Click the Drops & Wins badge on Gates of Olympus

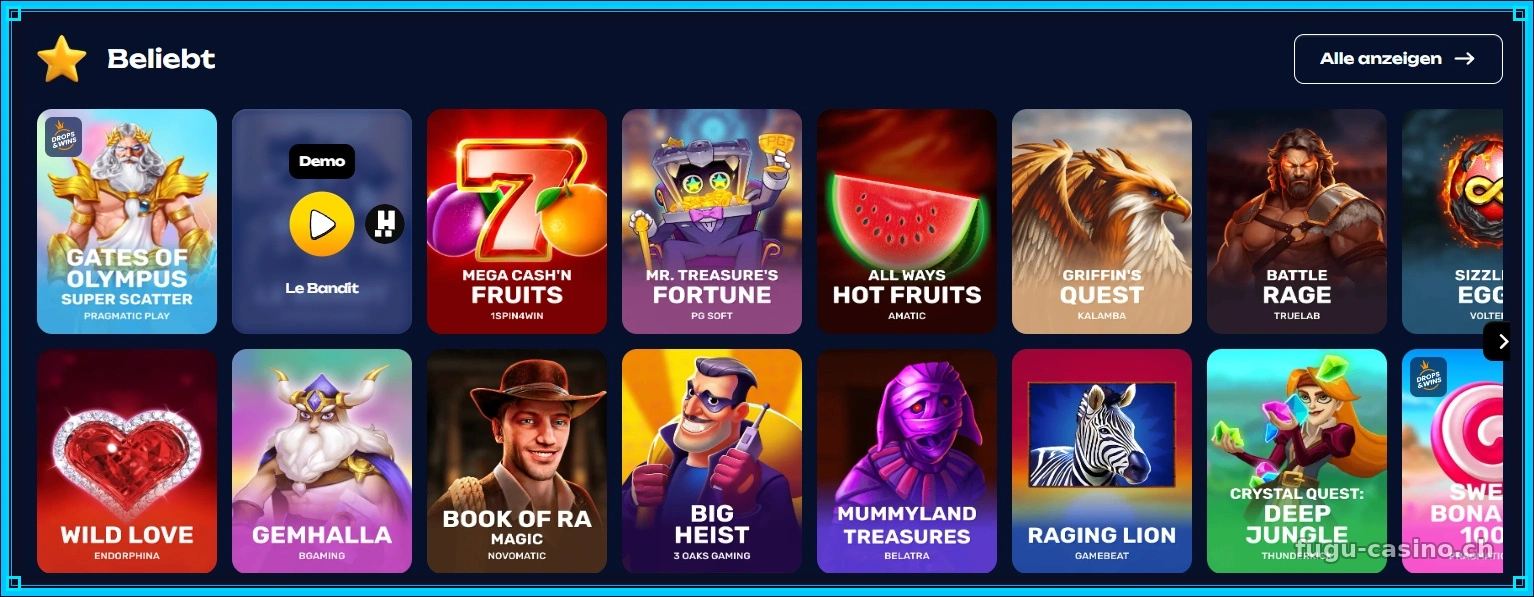click(x=63, y=137)
